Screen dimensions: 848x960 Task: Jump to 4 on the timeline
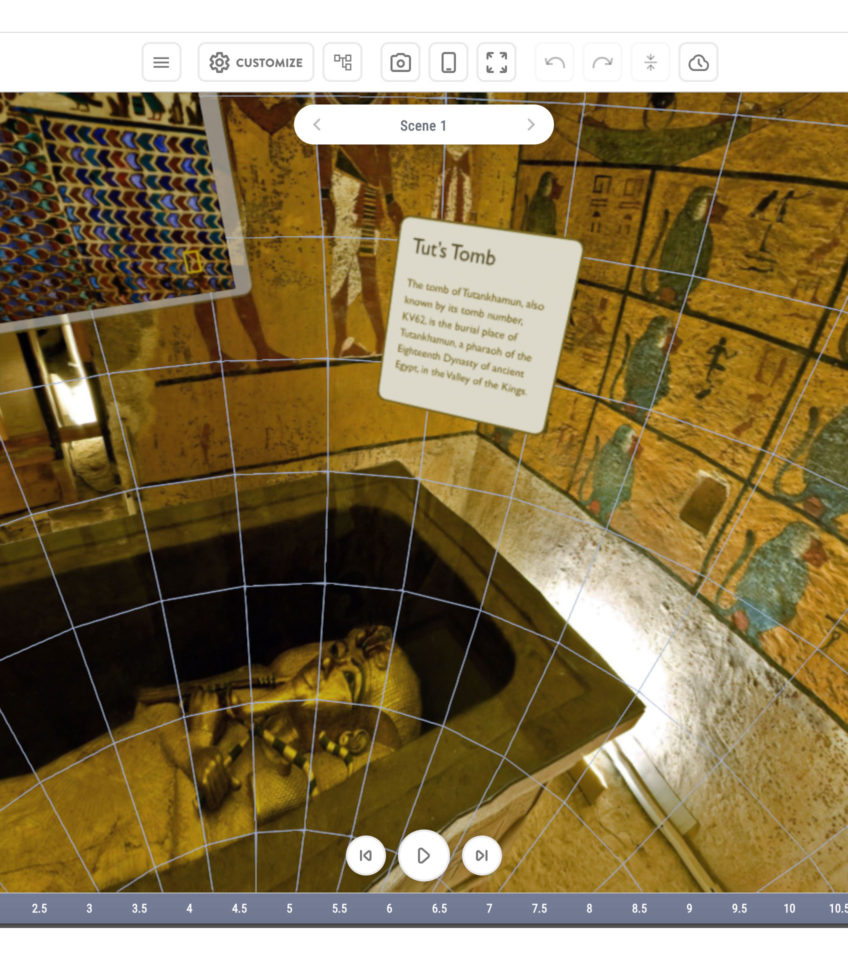tap(189, 909)
